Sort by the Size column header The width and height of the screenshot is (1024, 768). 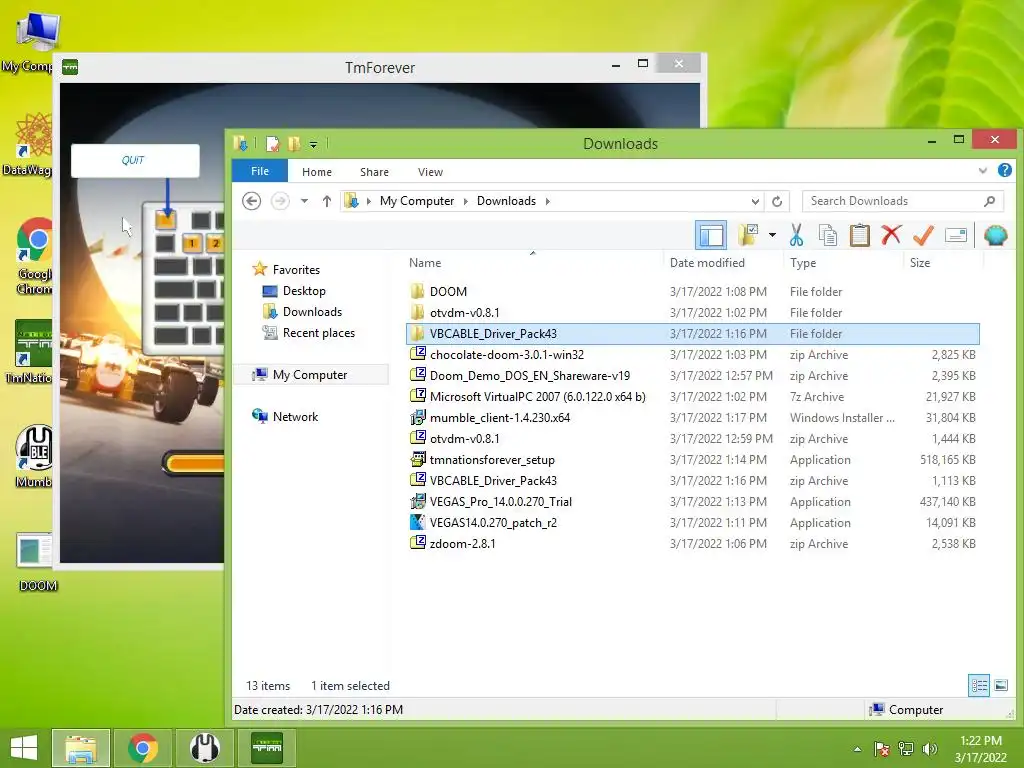(920, 263)
